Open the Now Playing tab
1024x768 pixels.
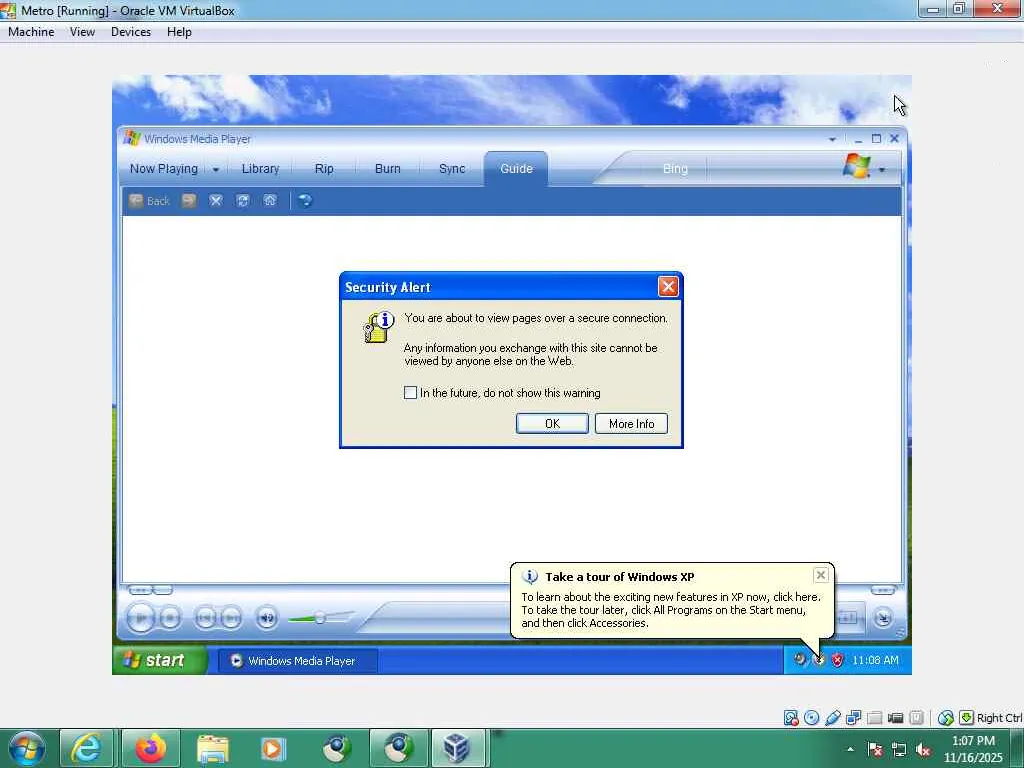pyautogui.click(x=163, y=168)
